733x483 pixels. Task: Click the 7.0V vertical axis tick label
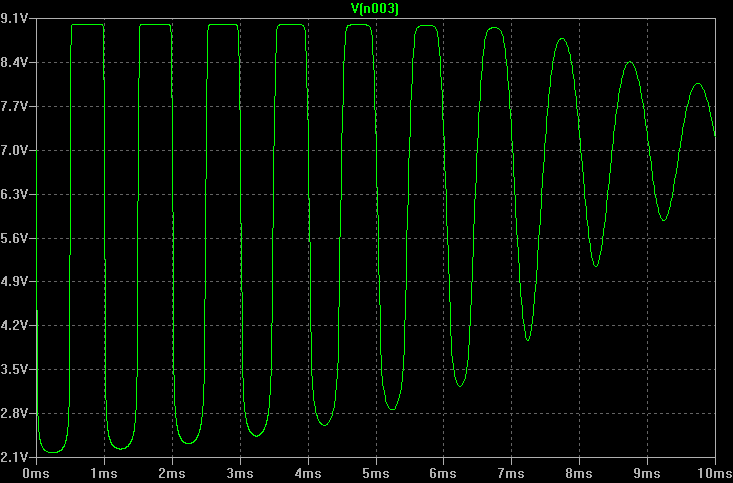click(17, 150)
